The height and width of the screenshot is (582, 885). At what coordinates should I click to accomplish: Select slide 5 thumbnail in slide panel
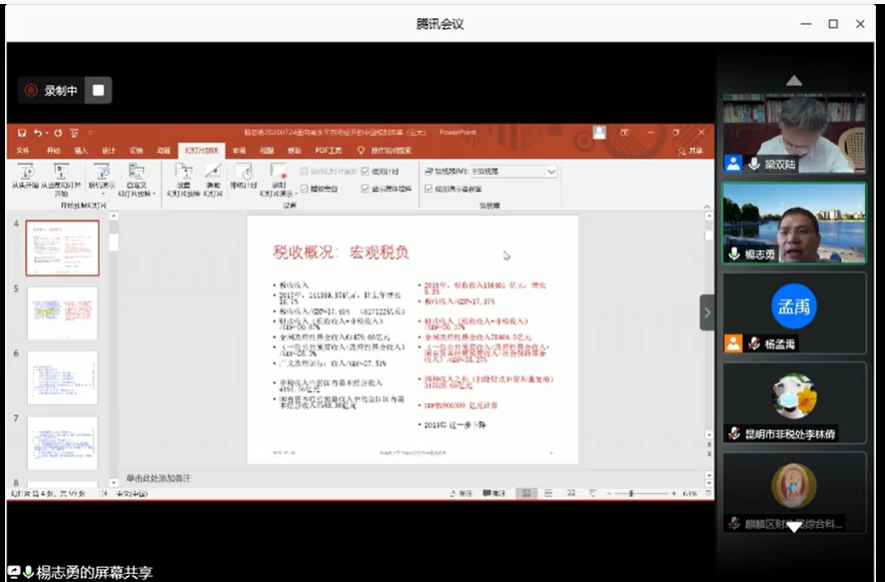(62, 312)
